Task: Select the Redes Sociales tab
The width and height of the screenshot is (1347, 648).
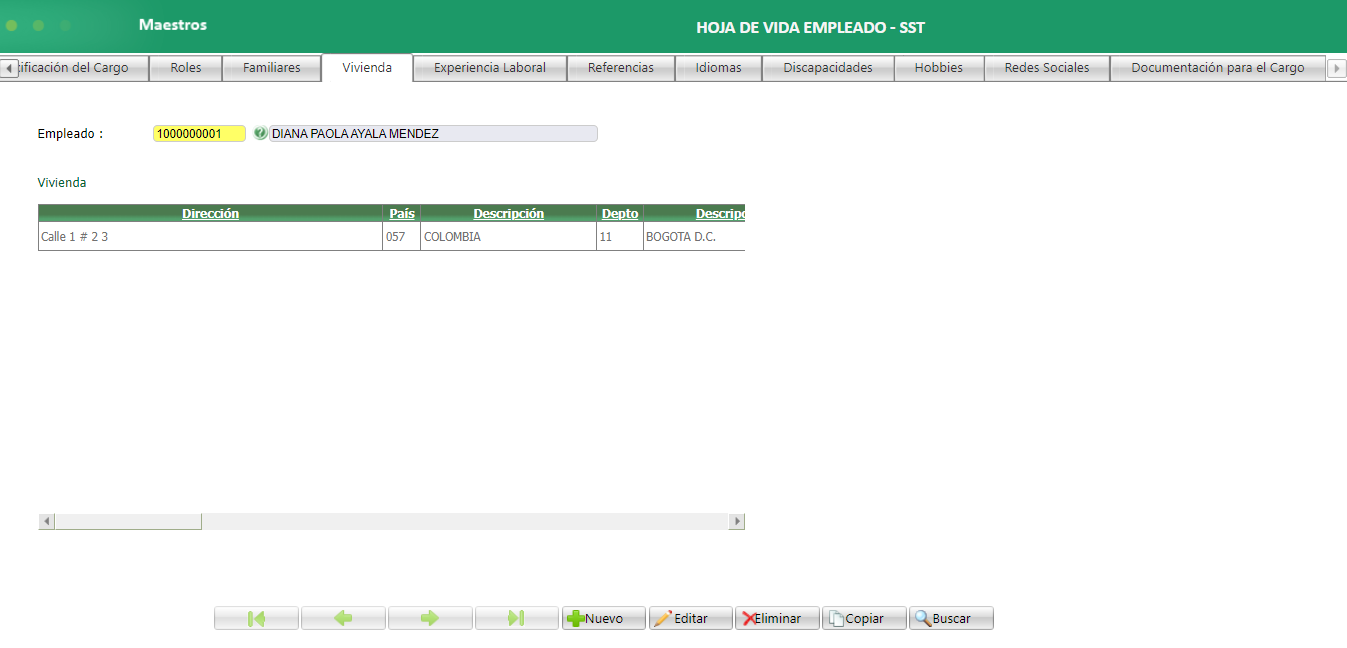Action: click(1046, 67)
